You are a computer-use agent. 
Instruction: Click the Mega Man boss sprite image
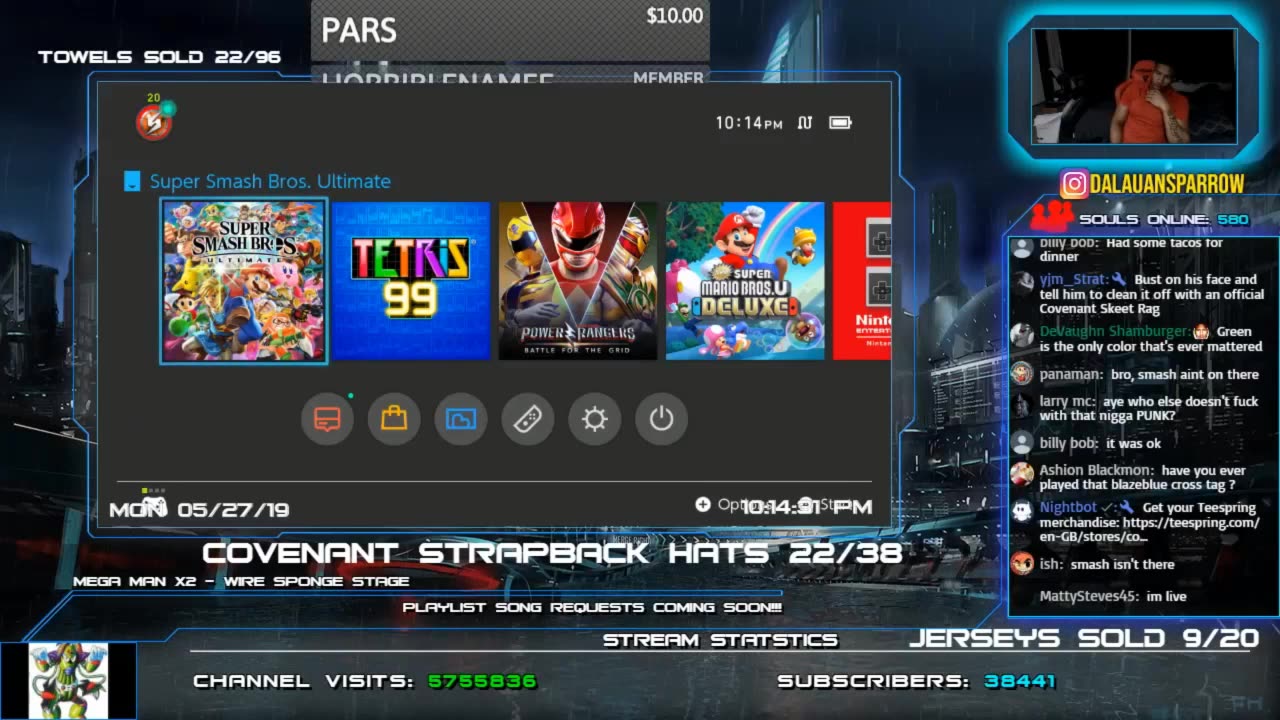[68, 681]
